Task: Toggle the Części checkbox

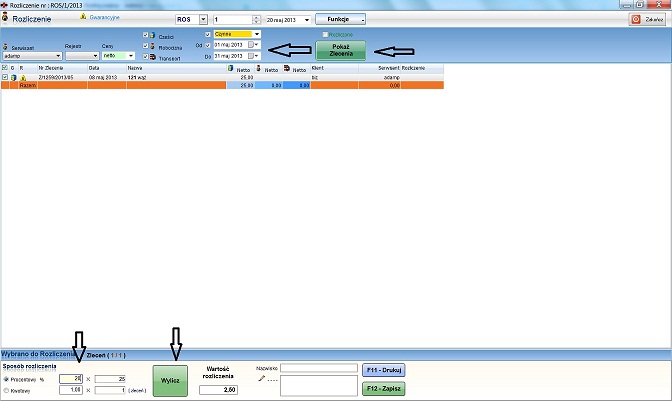Action: (145, 35)
